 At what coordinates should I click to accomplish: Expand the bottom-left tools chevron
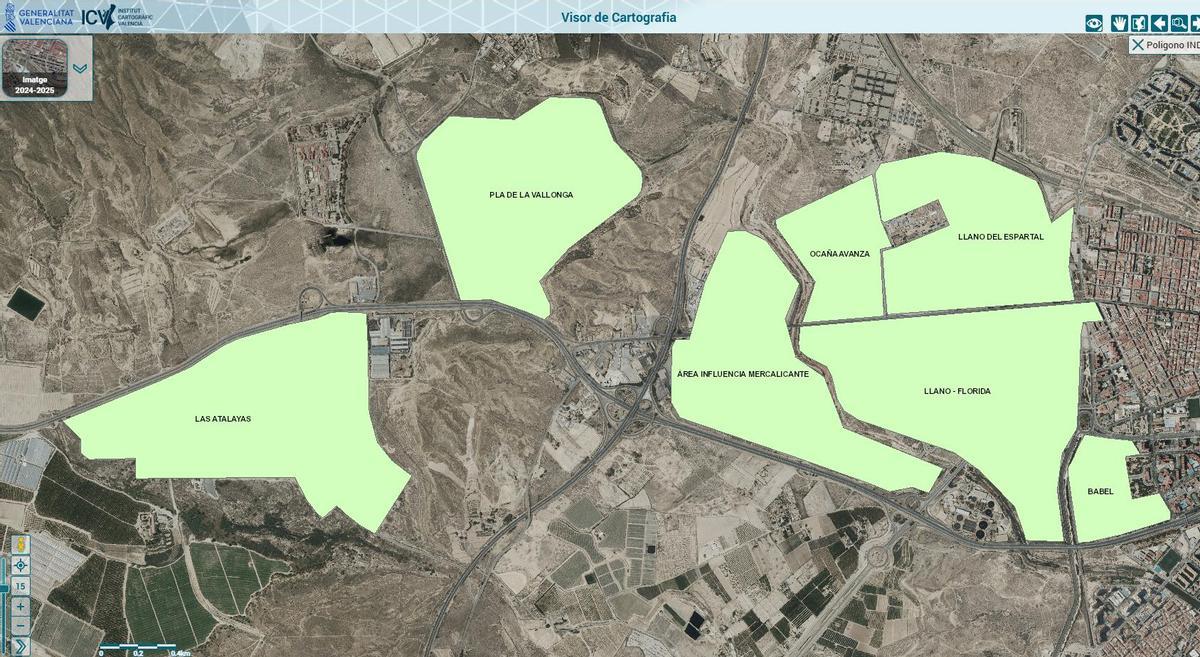(20, 646)
